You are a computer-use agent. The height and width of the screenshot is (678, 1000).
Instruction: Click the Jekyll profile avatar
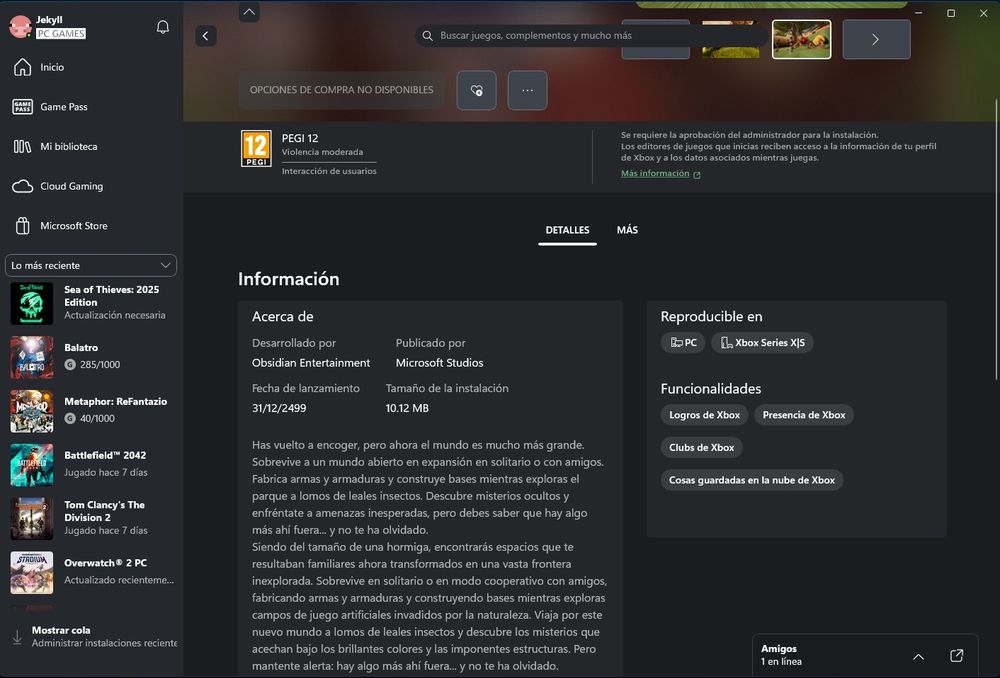[20, 27]
